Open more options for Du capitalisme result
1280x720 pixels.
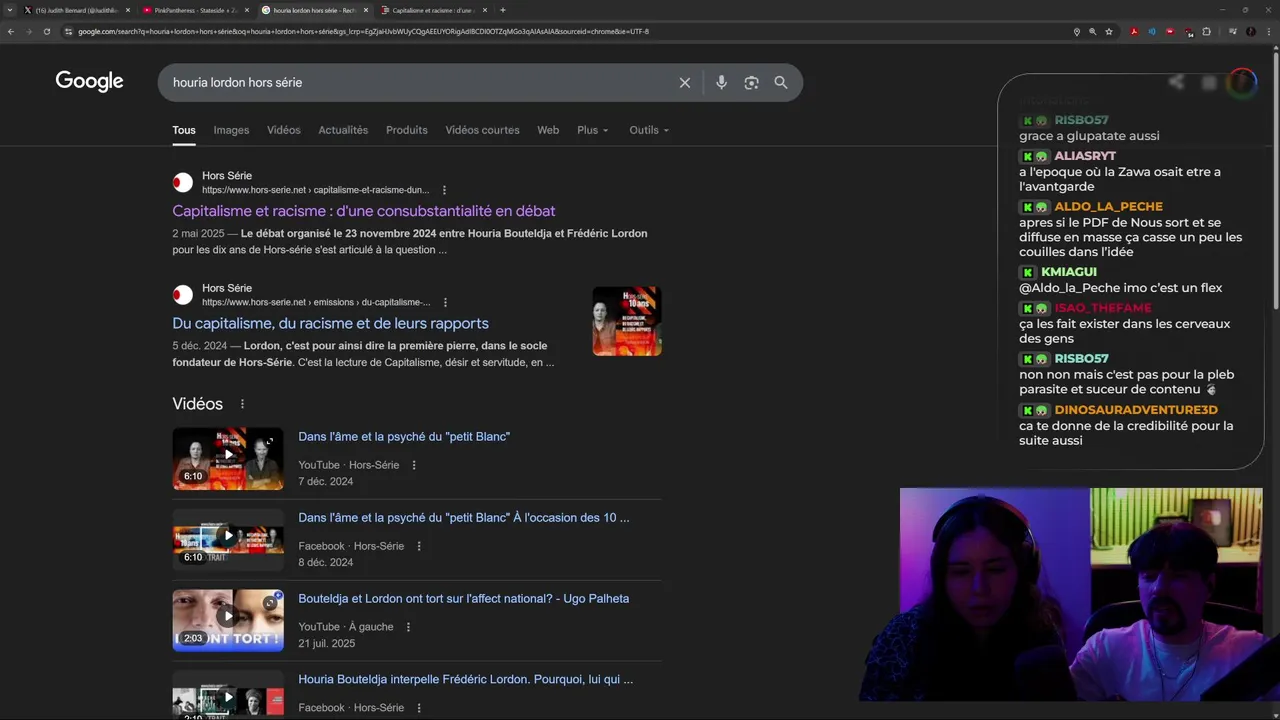click(445, 302)
